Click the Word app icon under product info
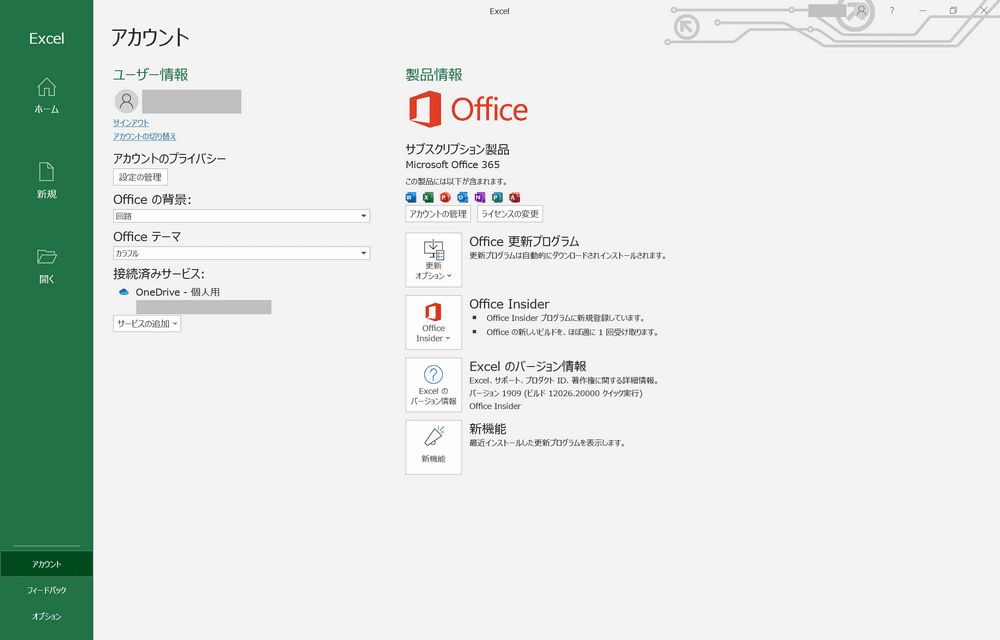This screenshot has width=1000, height=640. 411,198
